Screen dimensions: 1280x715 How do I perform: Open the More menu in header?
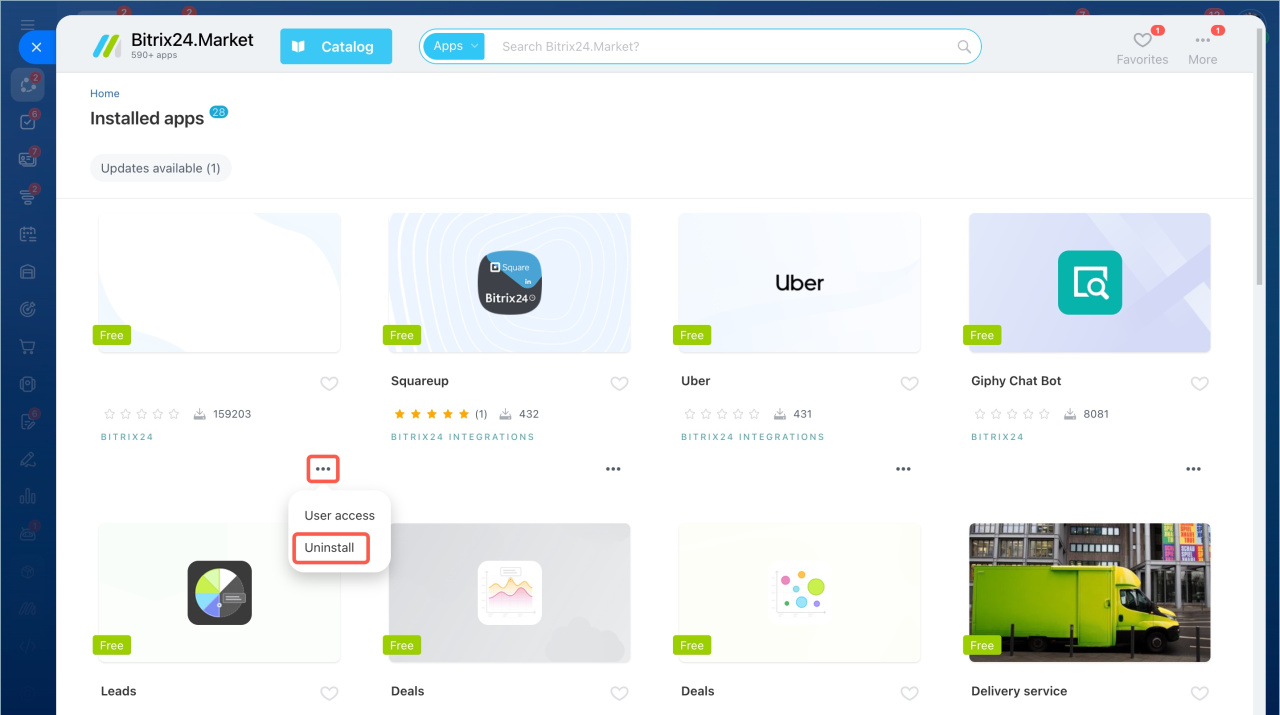click(x=1202, y=41)
